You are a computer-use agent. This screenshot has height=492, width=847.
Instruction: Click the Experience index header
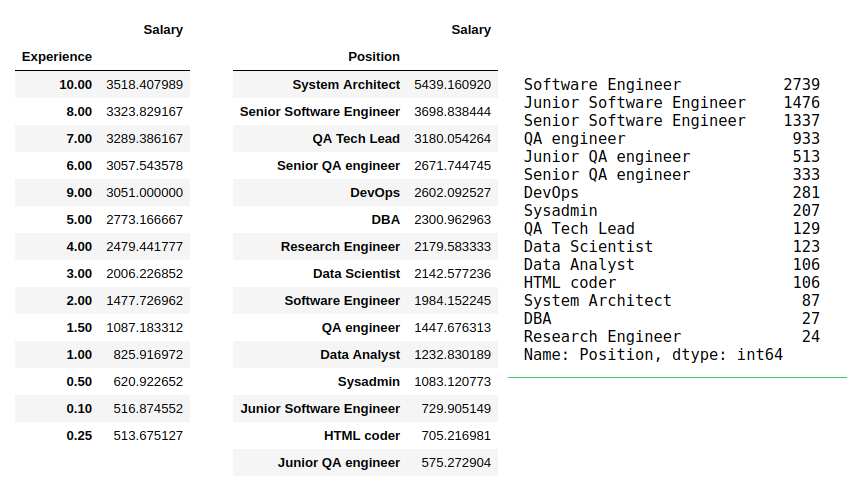click(56, 57)
